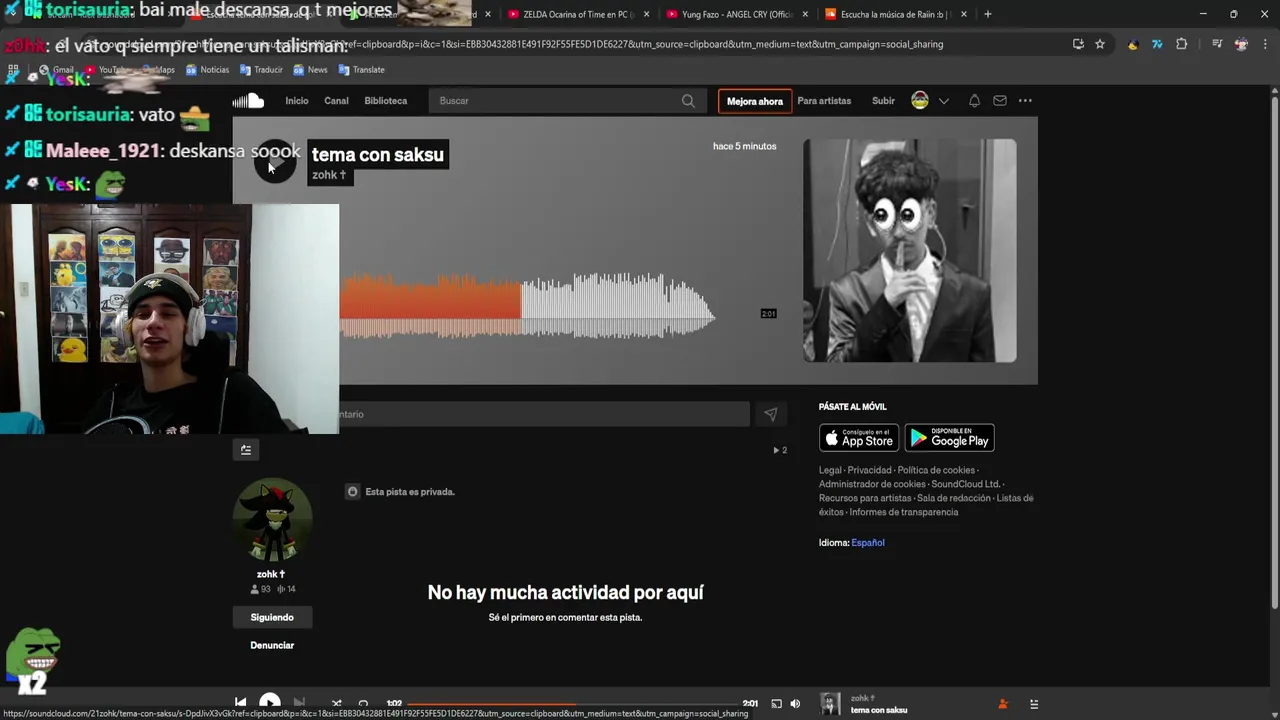Image resolution: width=1280 pixels, height=720 pixels.
Task: Click the Denunciar report link
Action: (x=272, y=645)
